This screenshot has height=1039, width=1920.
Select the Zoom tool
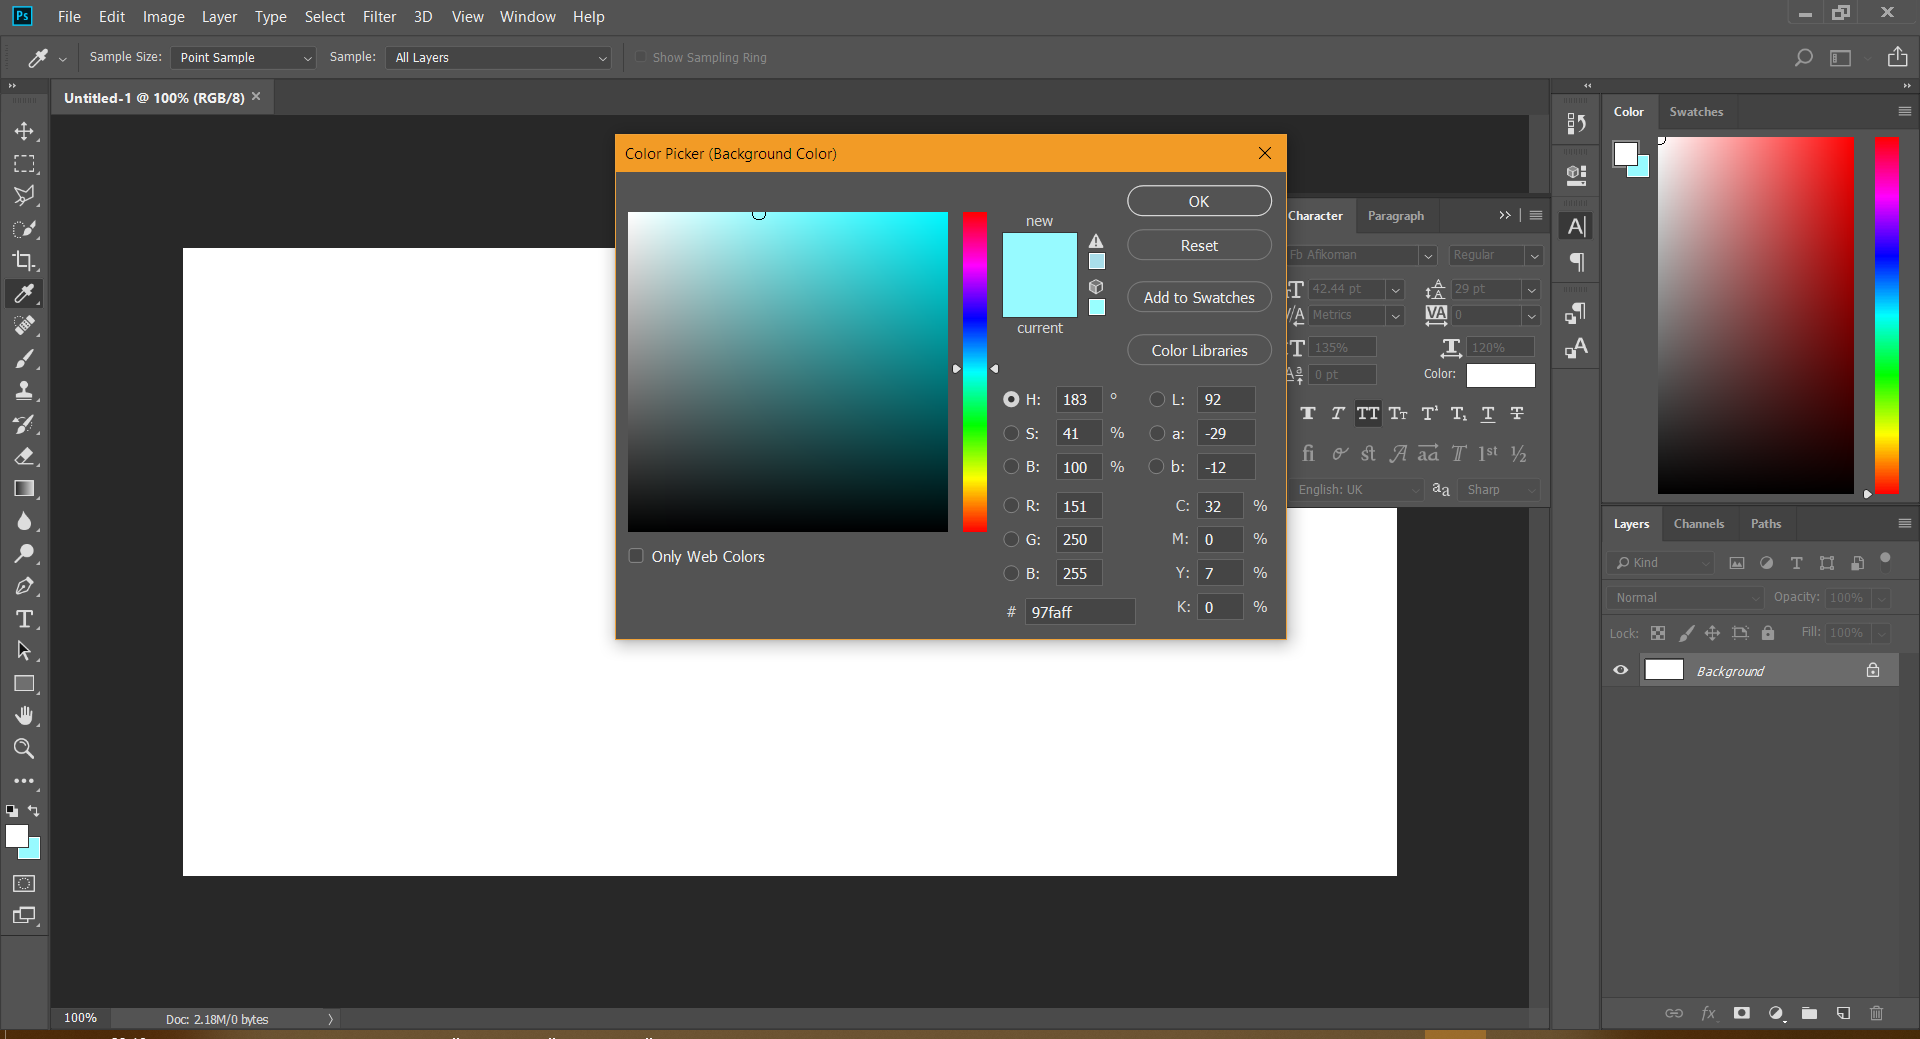[24, 749]
